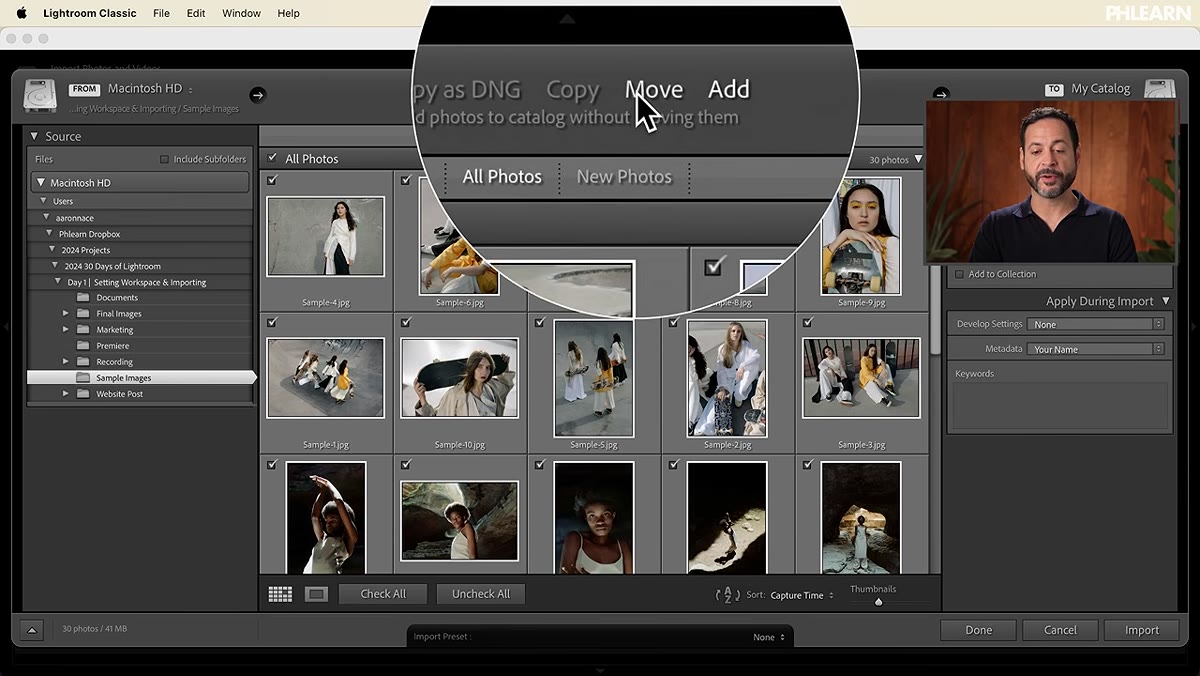Open the Import Preset dropdown
The image size is (1200, 676).
(769, 637)
